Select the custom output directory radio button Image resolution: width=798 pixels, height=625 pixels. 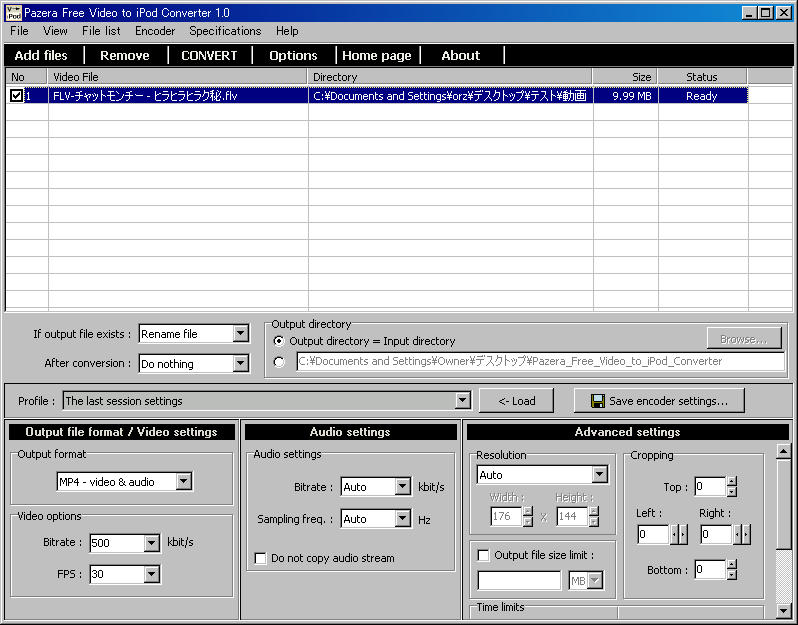tap(278, 362)
